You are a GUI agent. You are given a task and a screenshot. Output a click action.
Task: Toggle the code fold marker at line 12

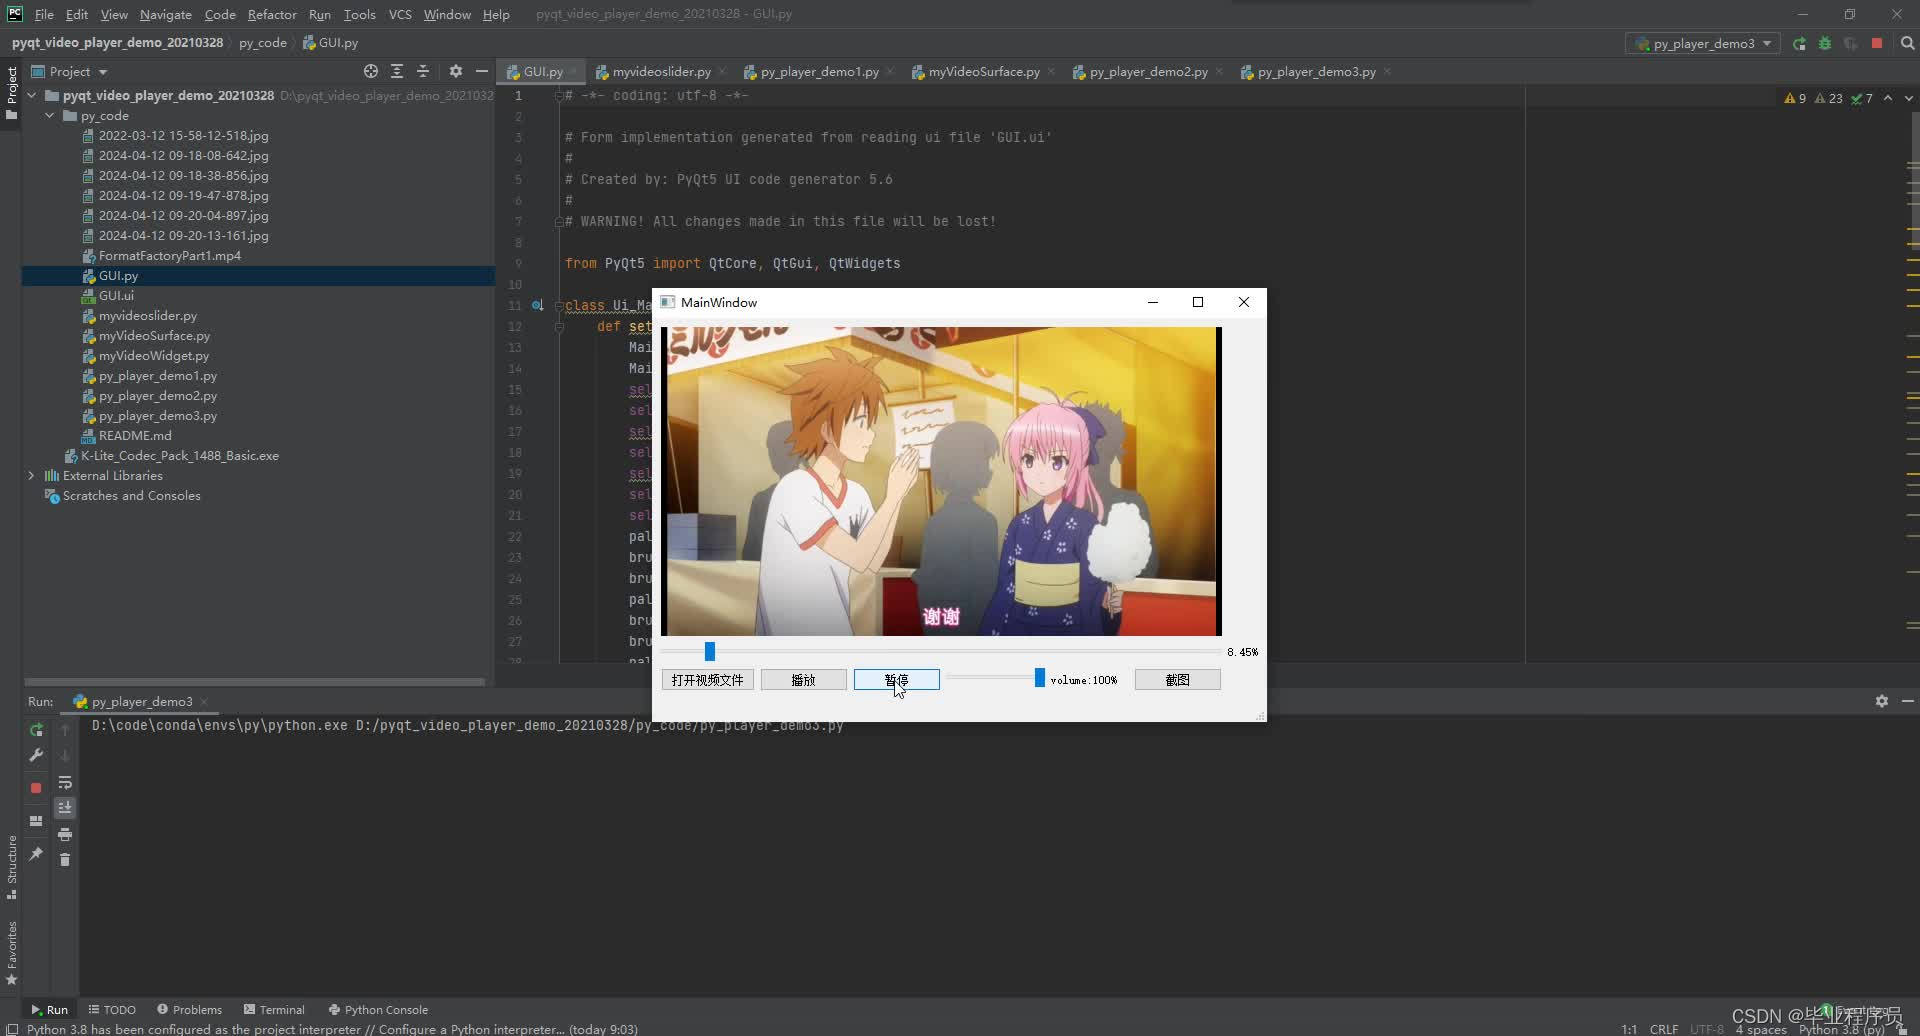click(559, 326)
